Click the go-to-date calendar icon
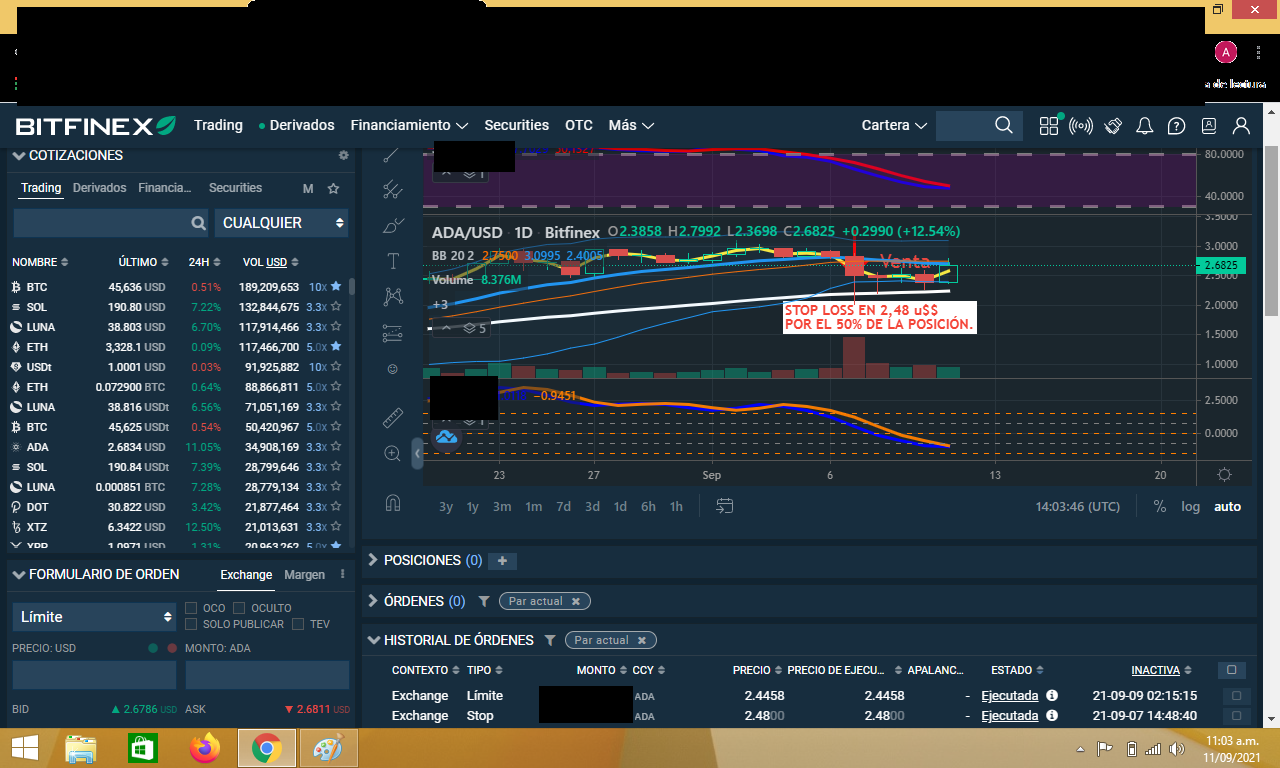 [x=725, y=506]
